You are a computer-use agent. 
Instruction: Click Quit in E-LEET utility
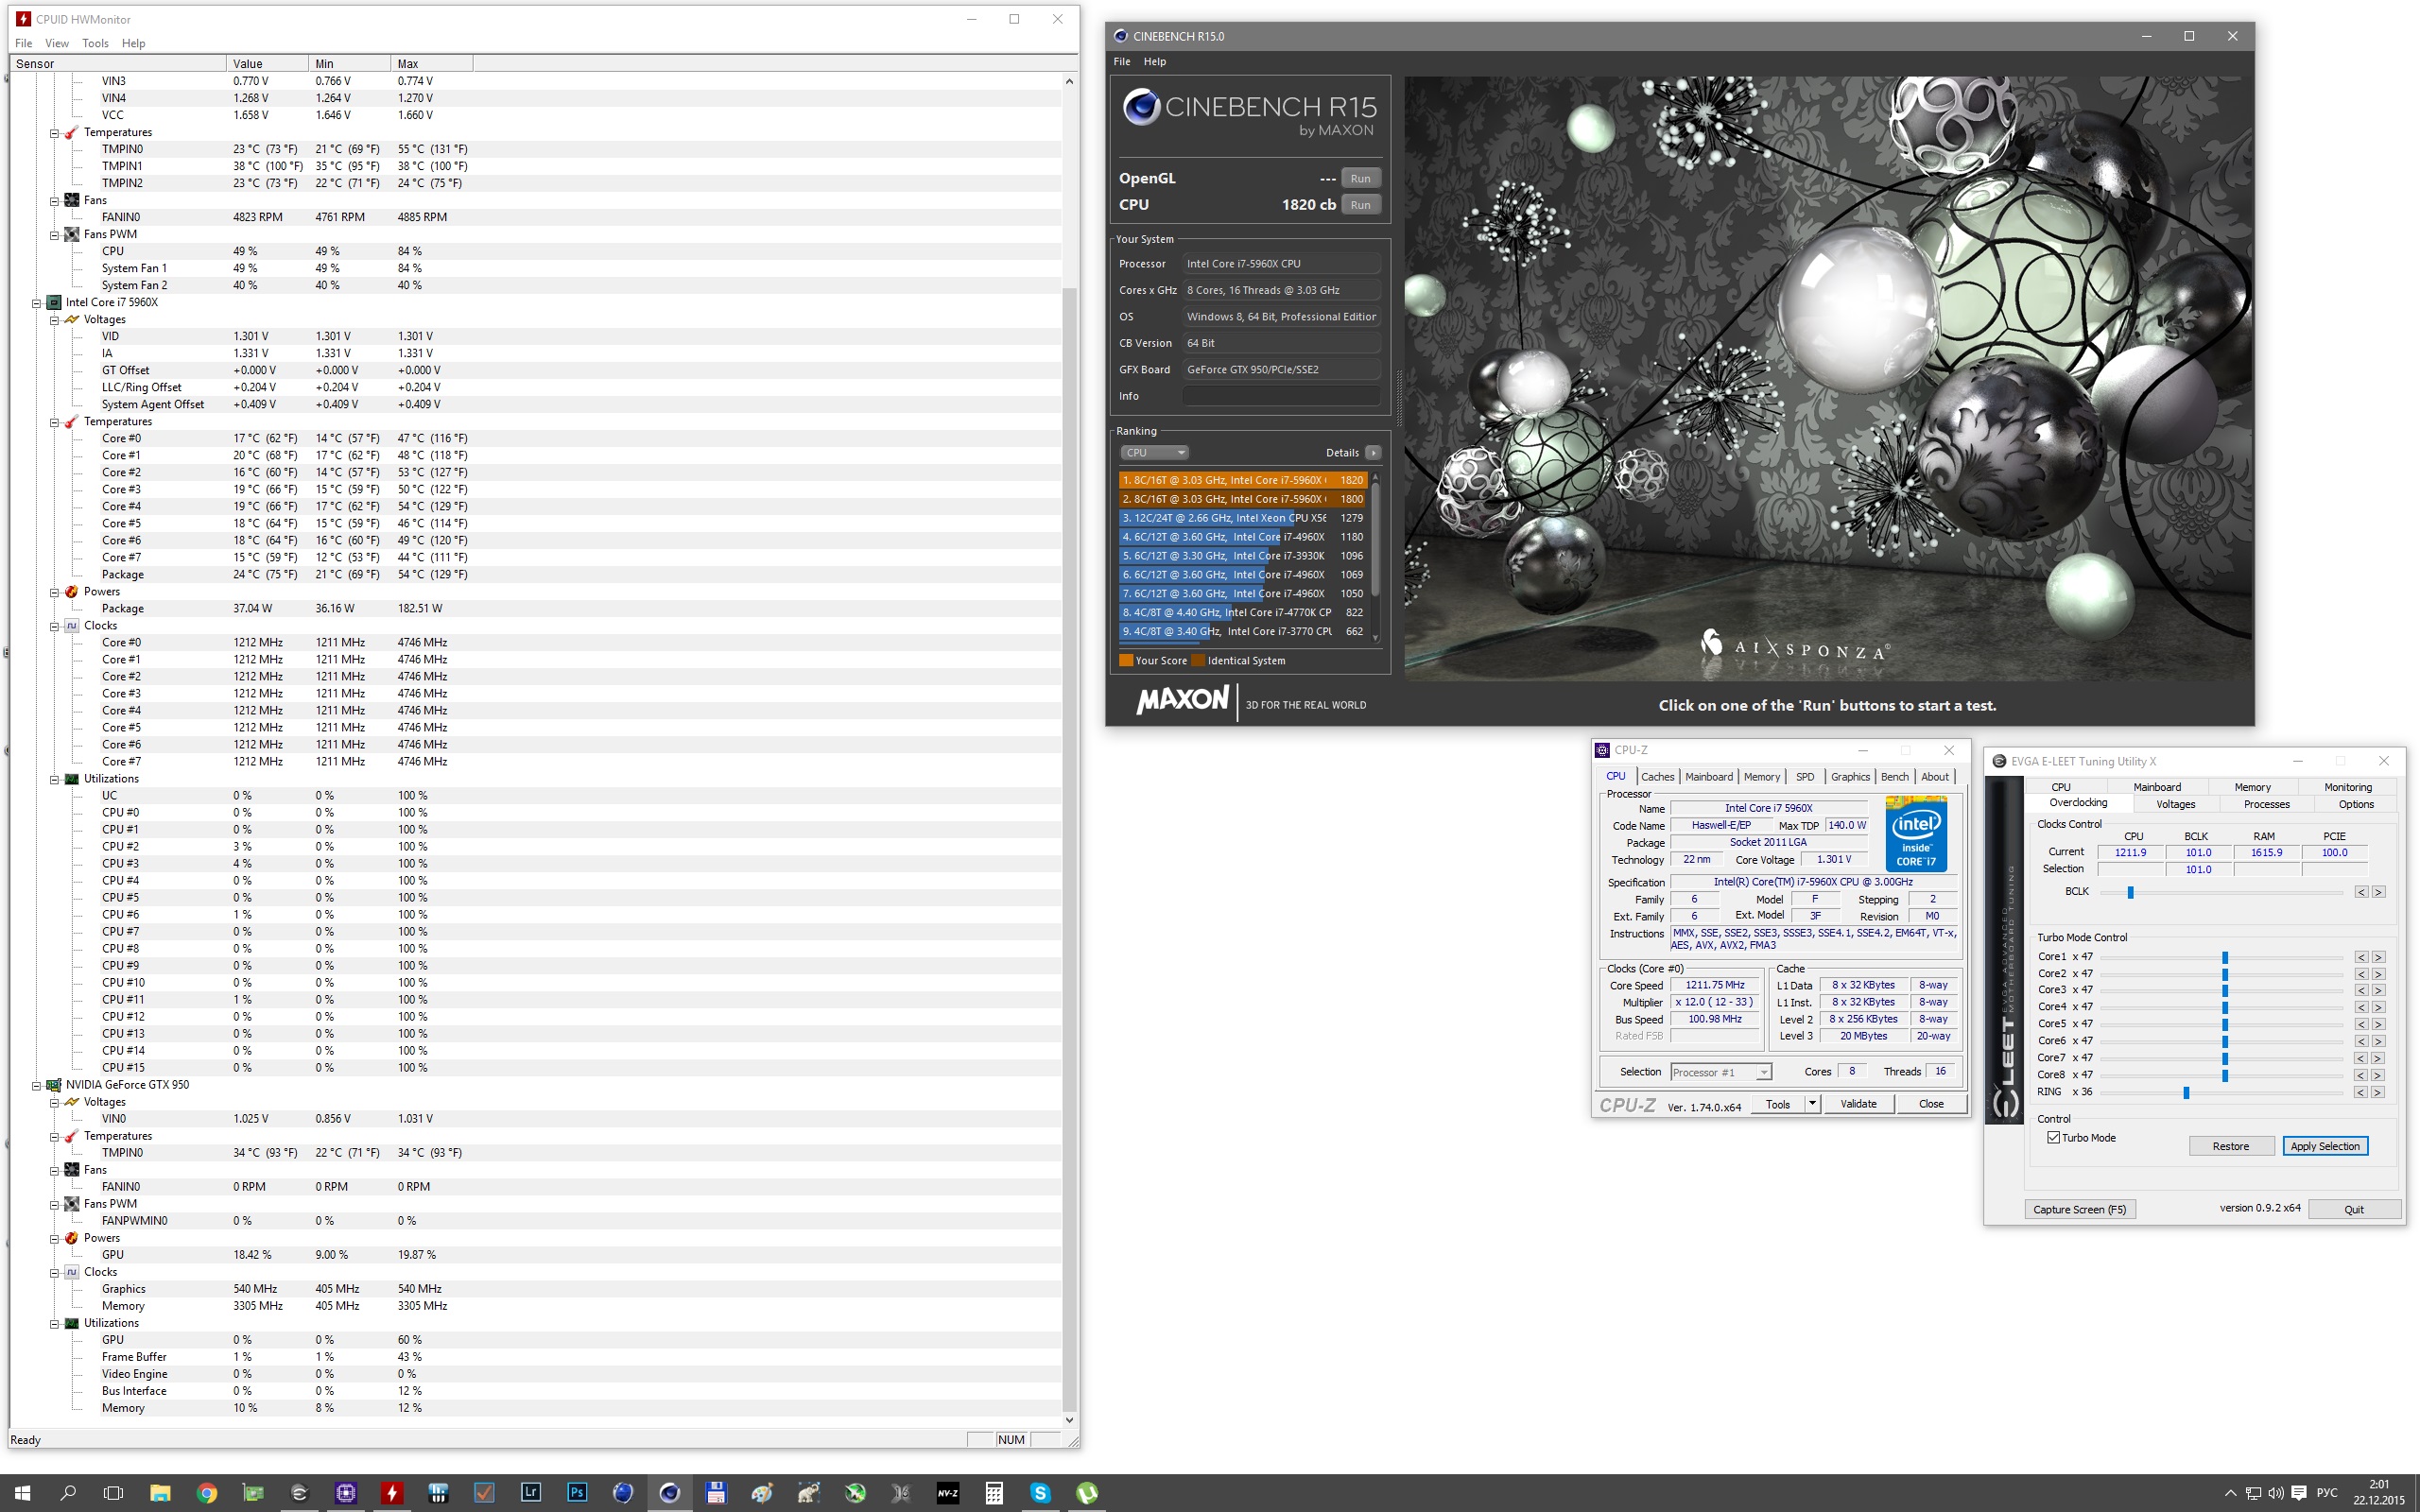(x=2354, y=1209)
